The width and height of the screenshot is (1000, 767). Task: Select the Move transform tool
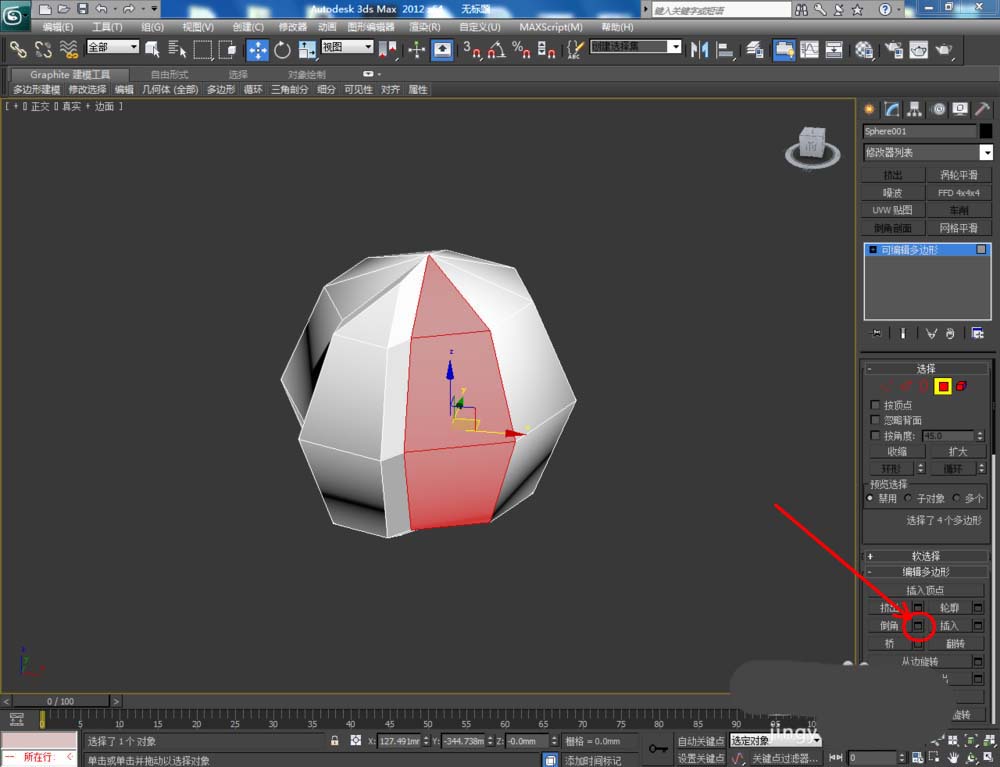pos(257,50)
